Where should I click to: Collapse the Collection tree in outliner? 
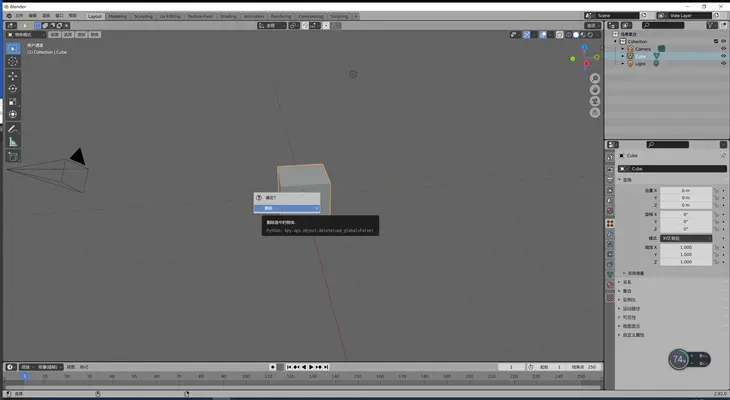click(615, 41)
